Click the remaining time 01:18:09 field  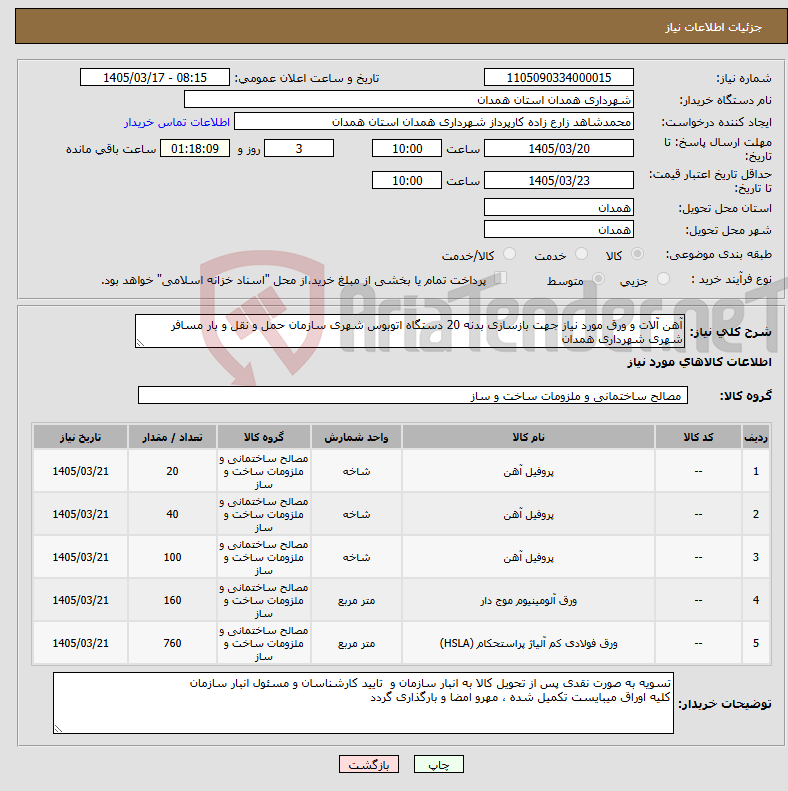(195, 148)
